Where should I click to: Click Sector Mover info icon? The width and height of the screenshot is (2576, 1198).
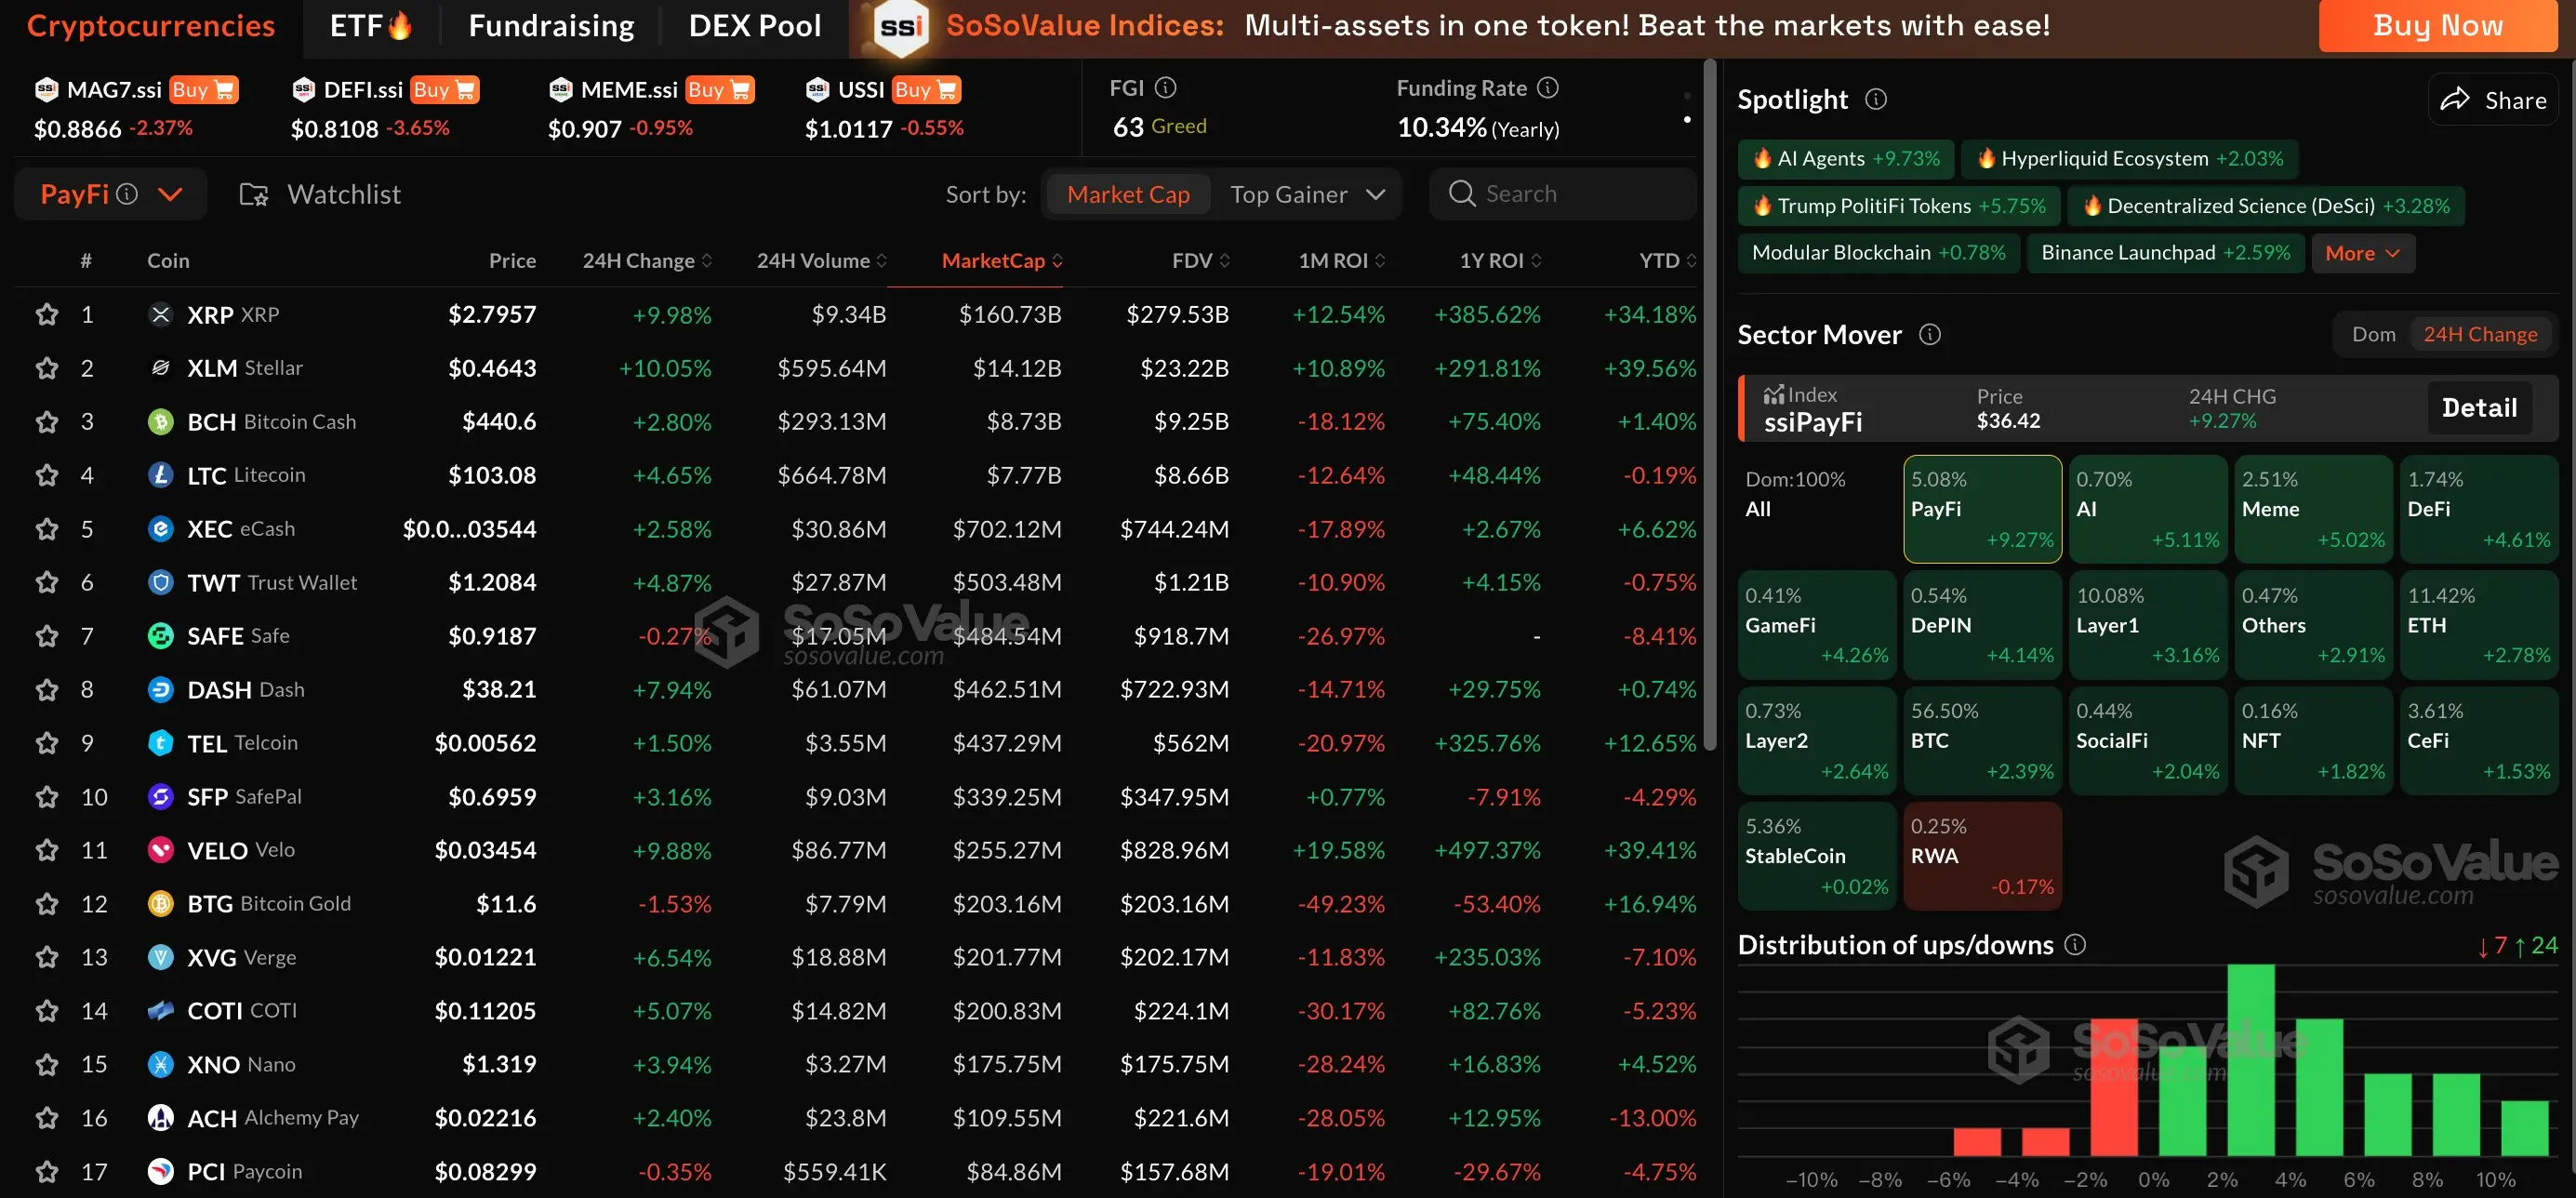click(x=1930, y=334)
